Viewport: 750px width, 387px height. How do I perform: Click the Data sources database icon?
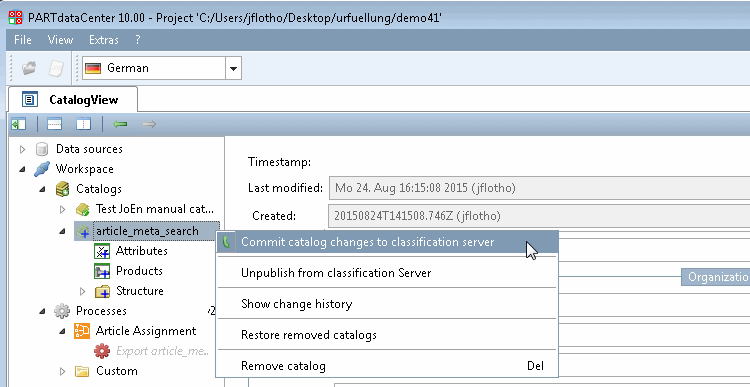[42, 149]
